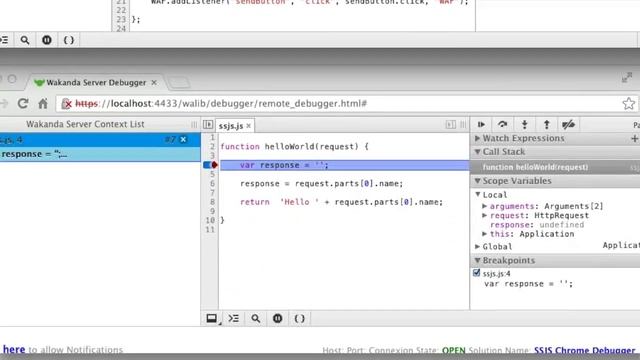This screenshot has width=640, height=360.
Task: Toggle the breakpoint marker on line 4
Action: point(211,165)
